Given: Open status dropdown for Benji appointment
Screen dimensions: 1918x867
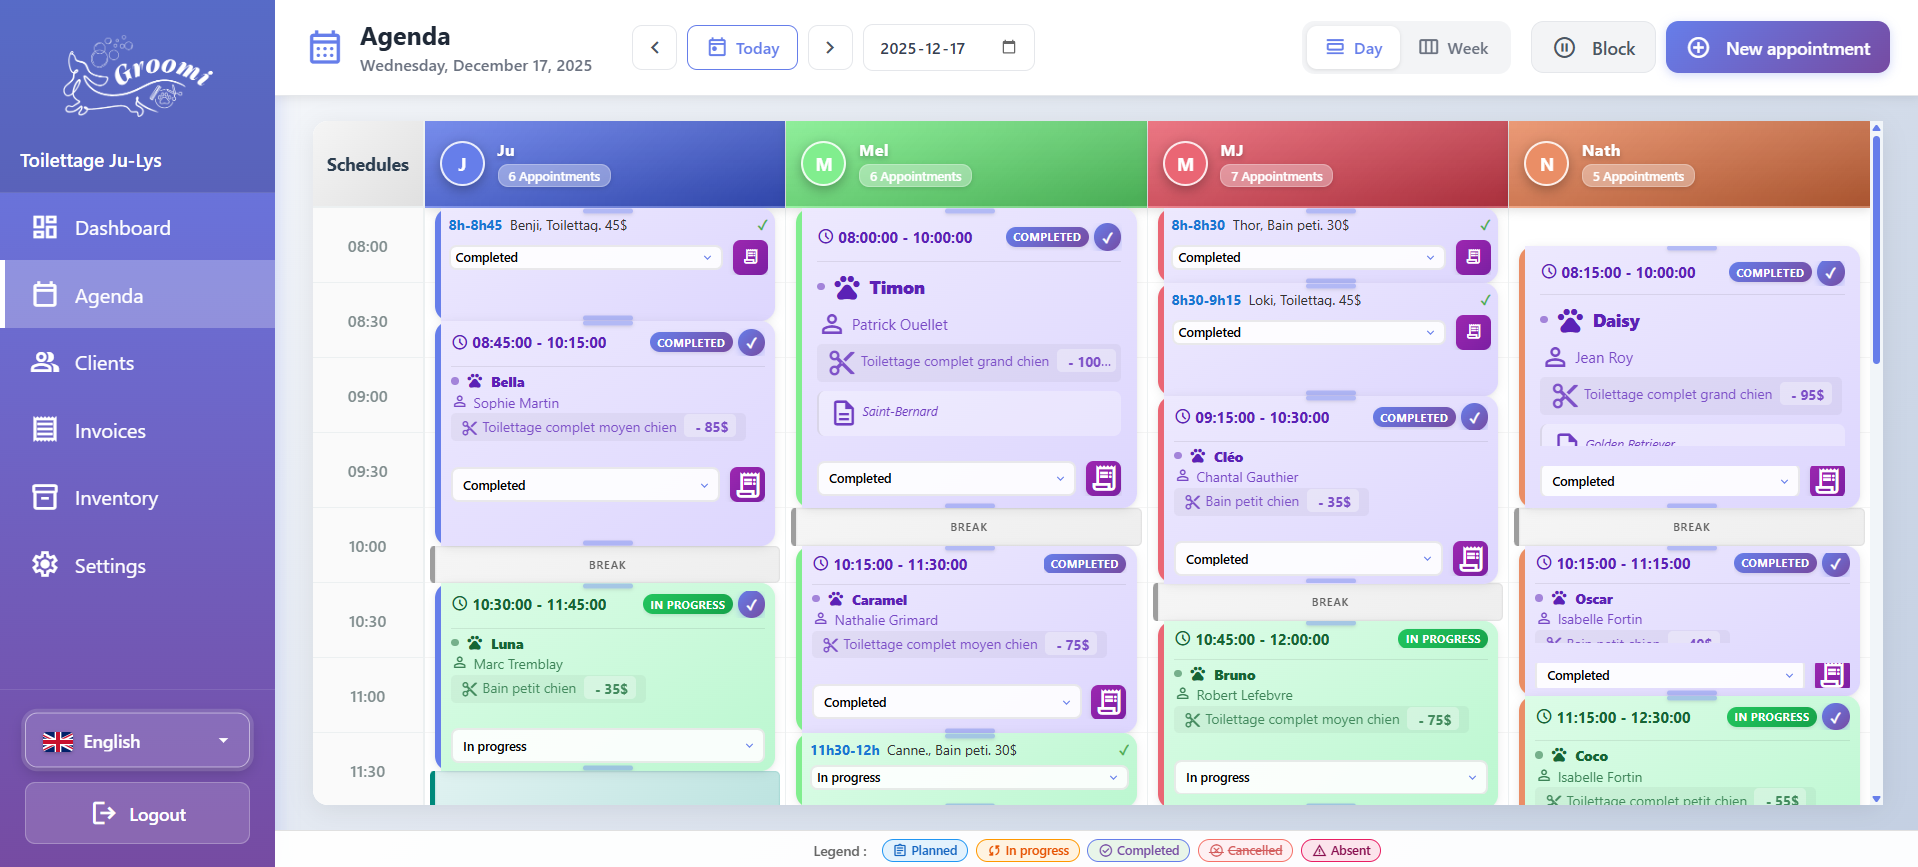Looking at the screenshot, I should click(584, 257).
